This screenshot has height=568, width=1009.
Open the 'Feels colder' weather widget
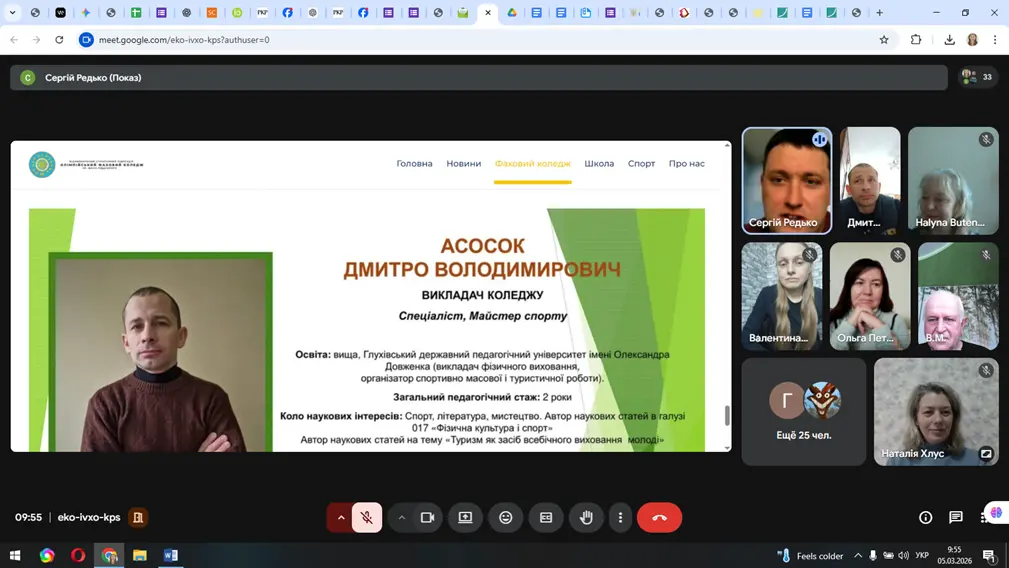tap(811, 556)
